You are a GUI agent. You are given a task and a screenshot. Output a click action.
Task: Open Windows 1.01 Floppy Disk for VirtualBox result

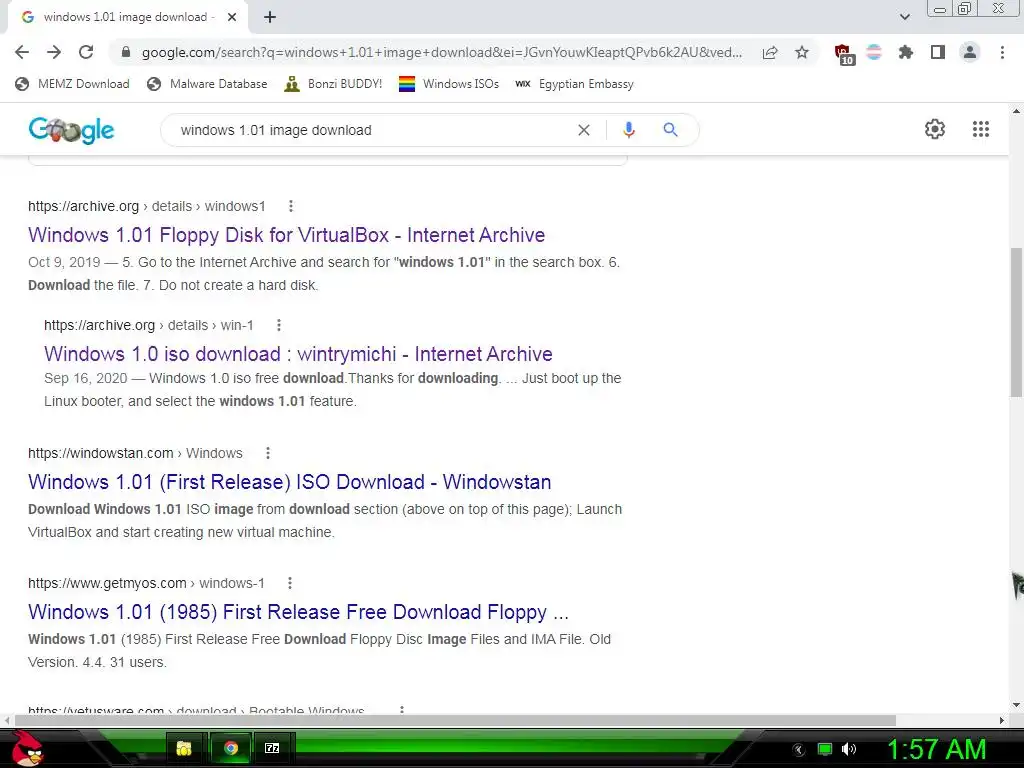pyautogui.click(x=287, y=235)
